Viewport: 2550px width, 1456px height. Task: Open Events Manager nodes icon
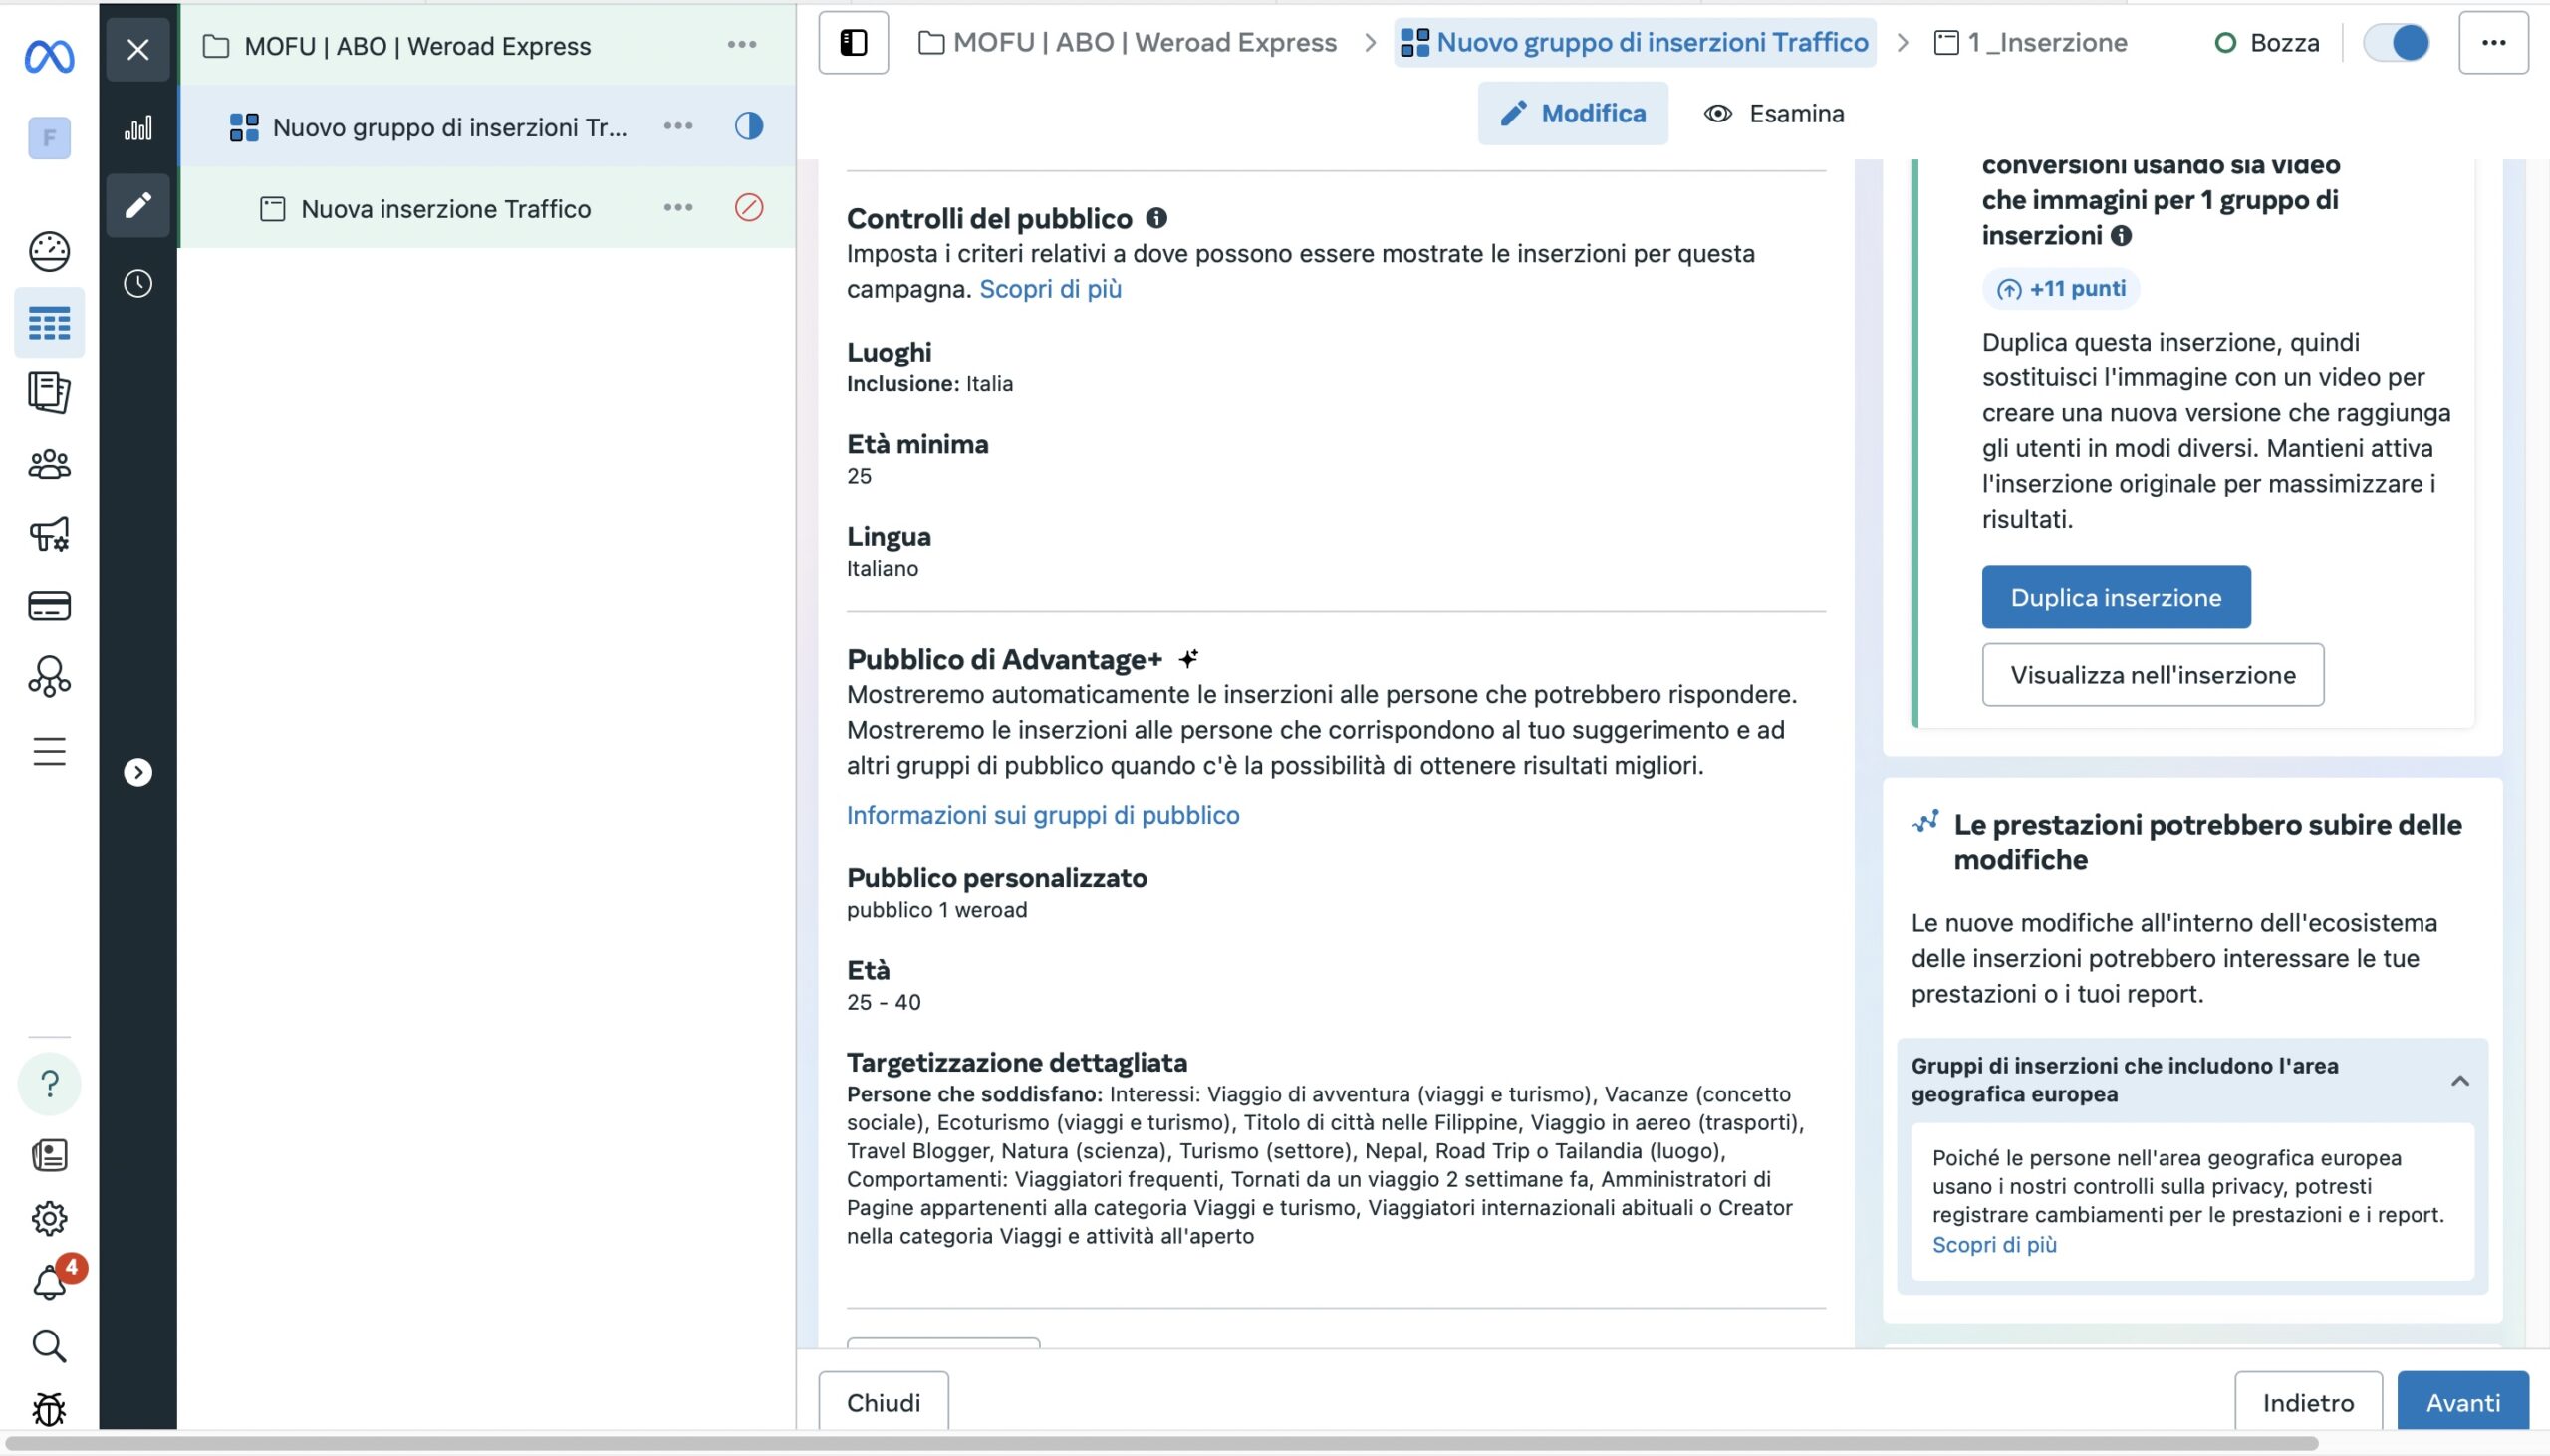pos(49,677)
